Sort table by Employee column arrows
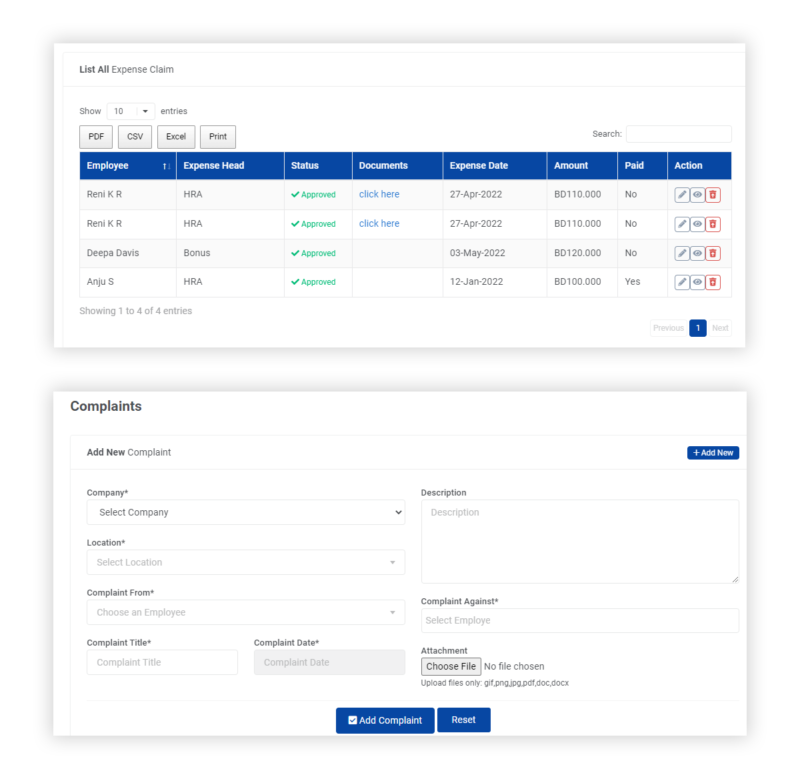The image size is (800, 769). tap(166, 166)
